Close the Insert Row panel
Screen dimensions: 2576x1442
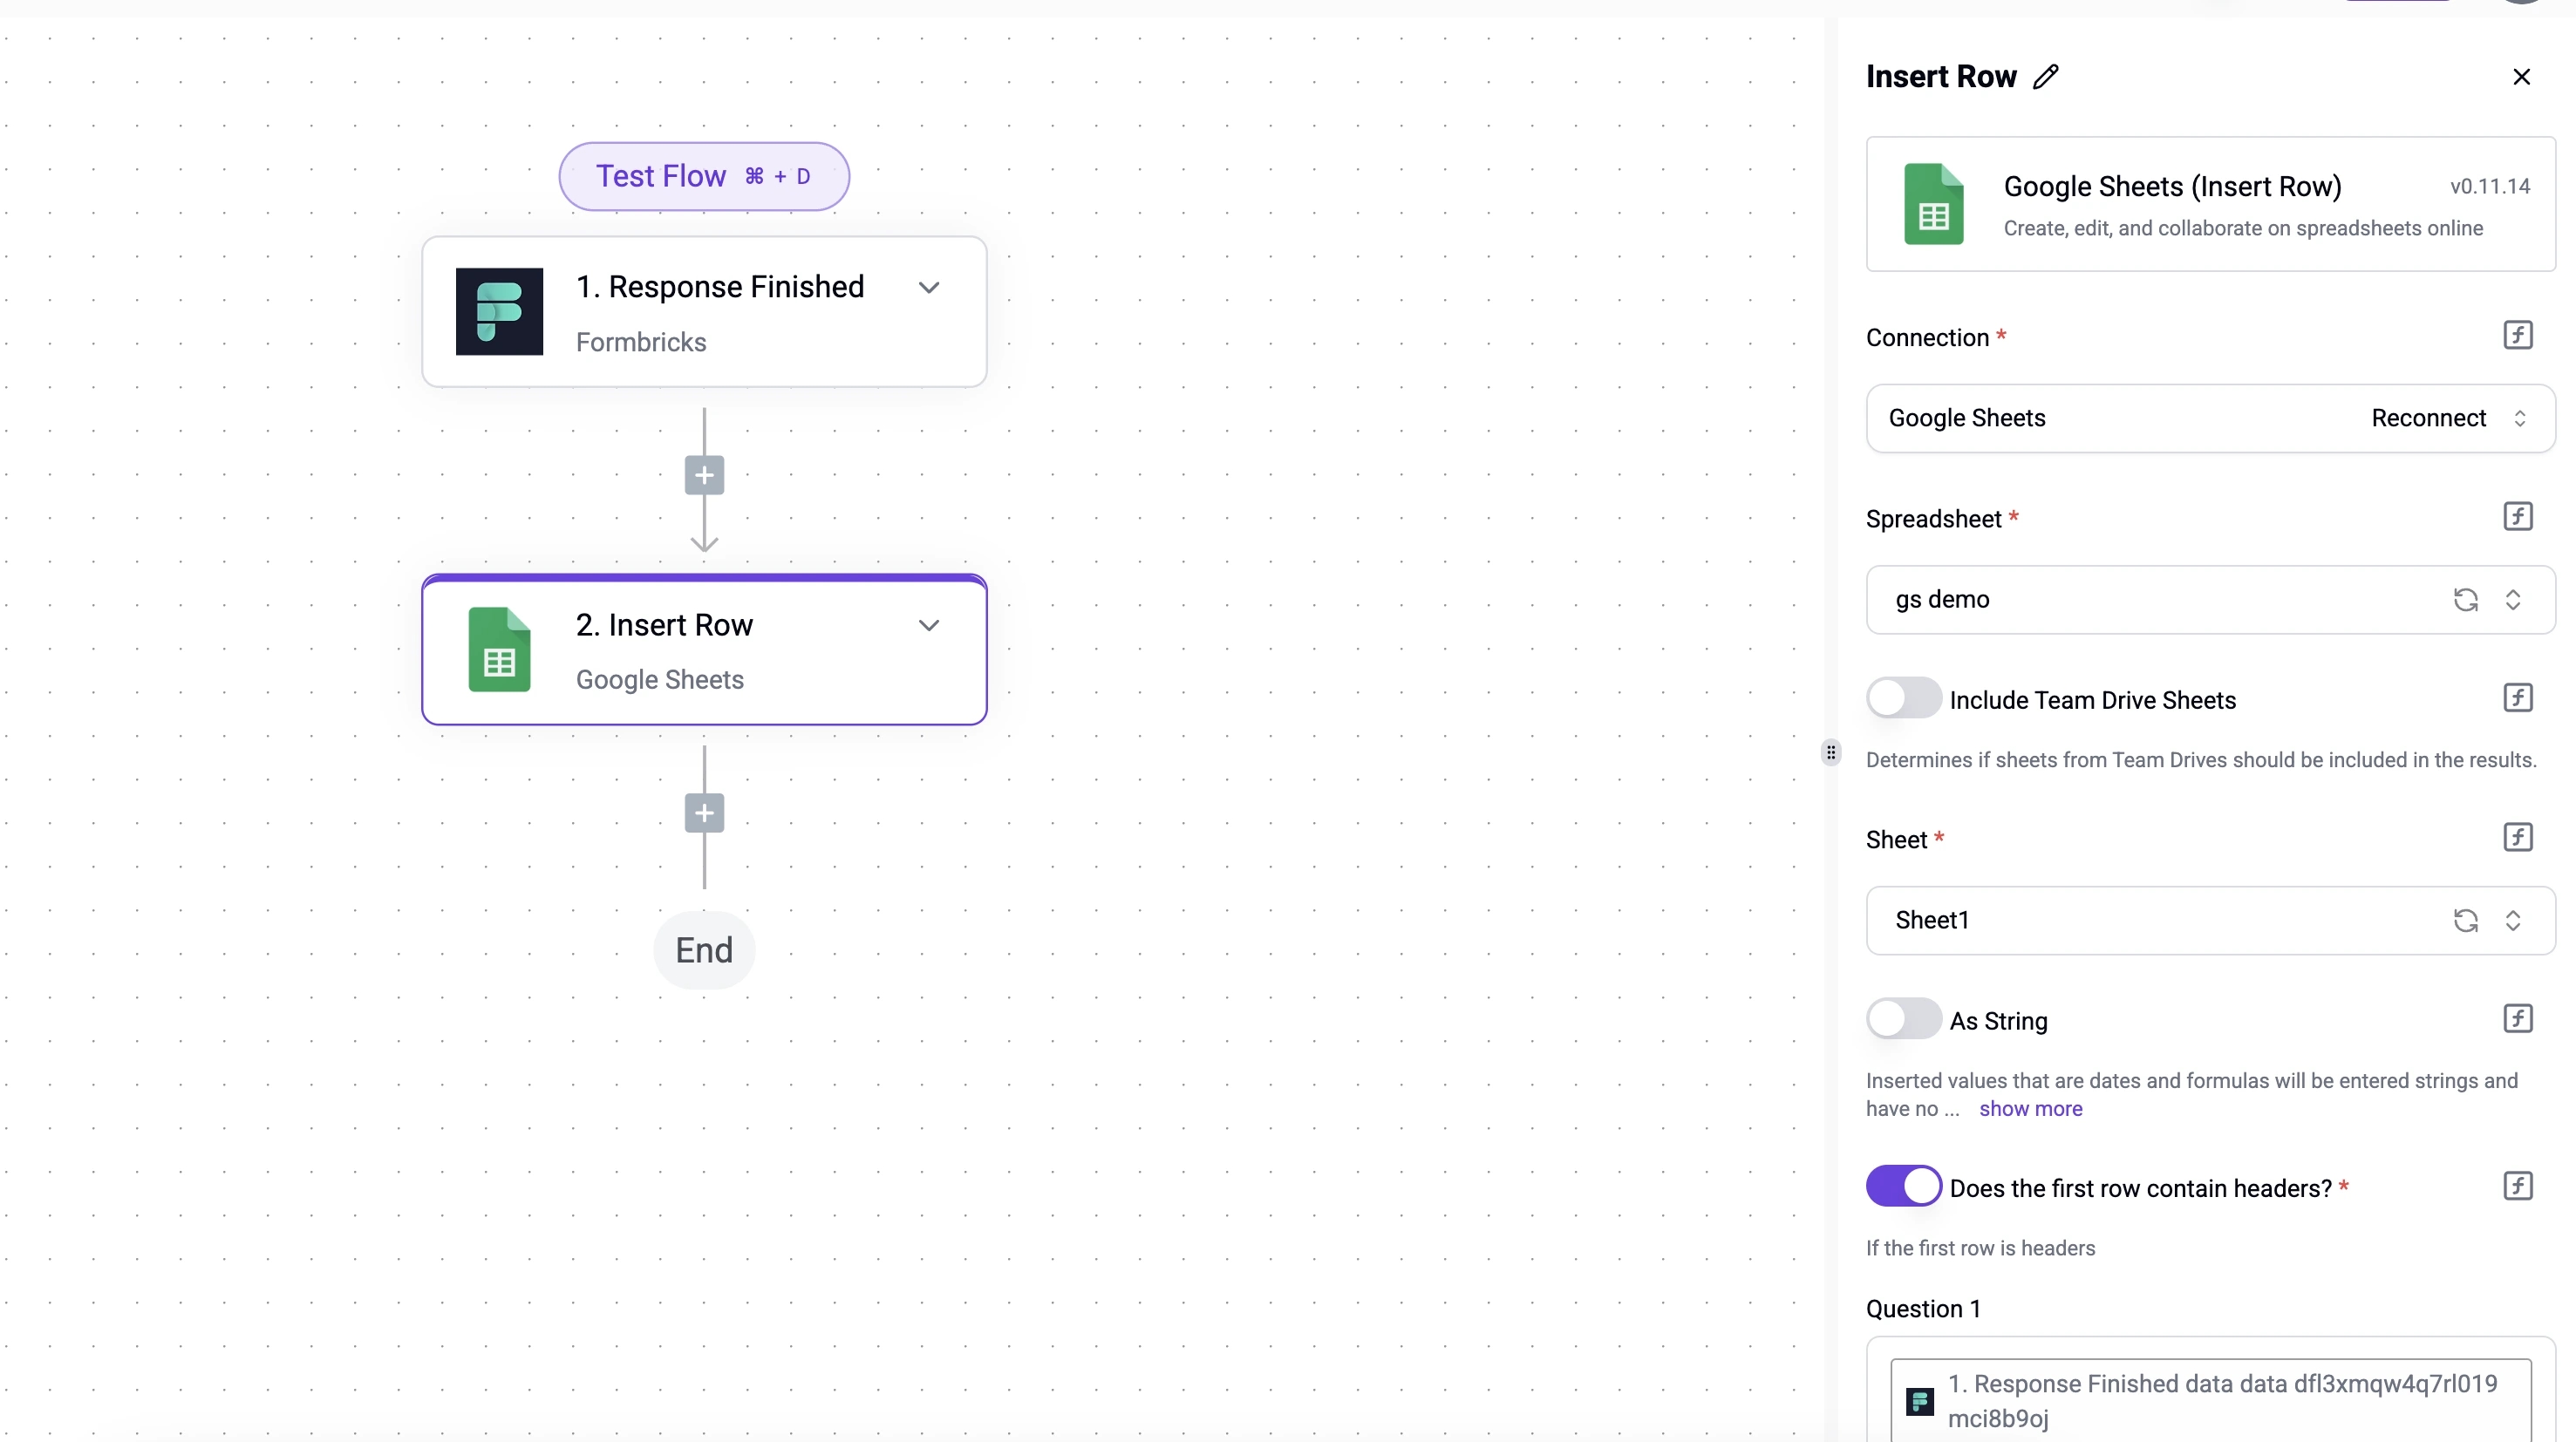[x=2521, y=77]
